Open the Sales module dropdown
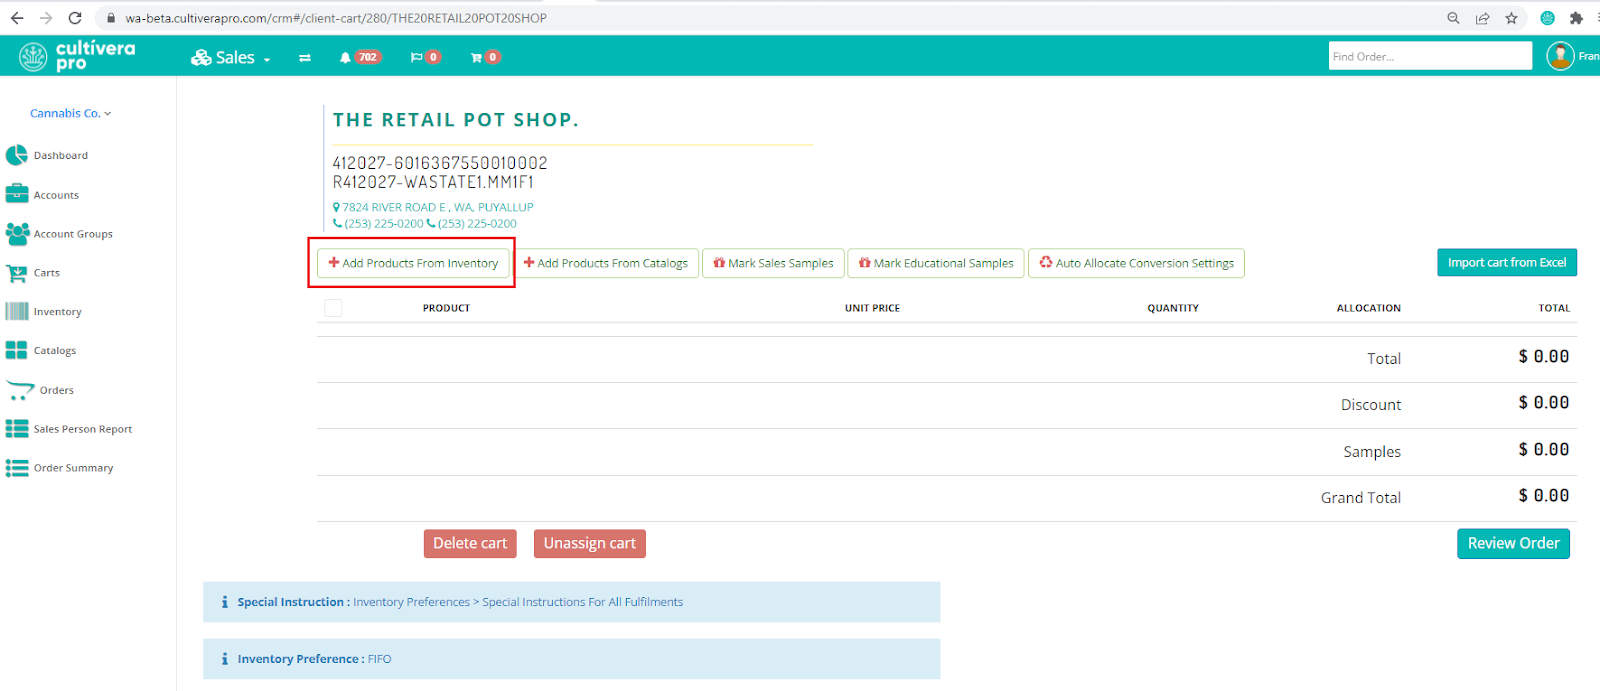Viewport: 1600px width, 691px height. click(231, 58)
